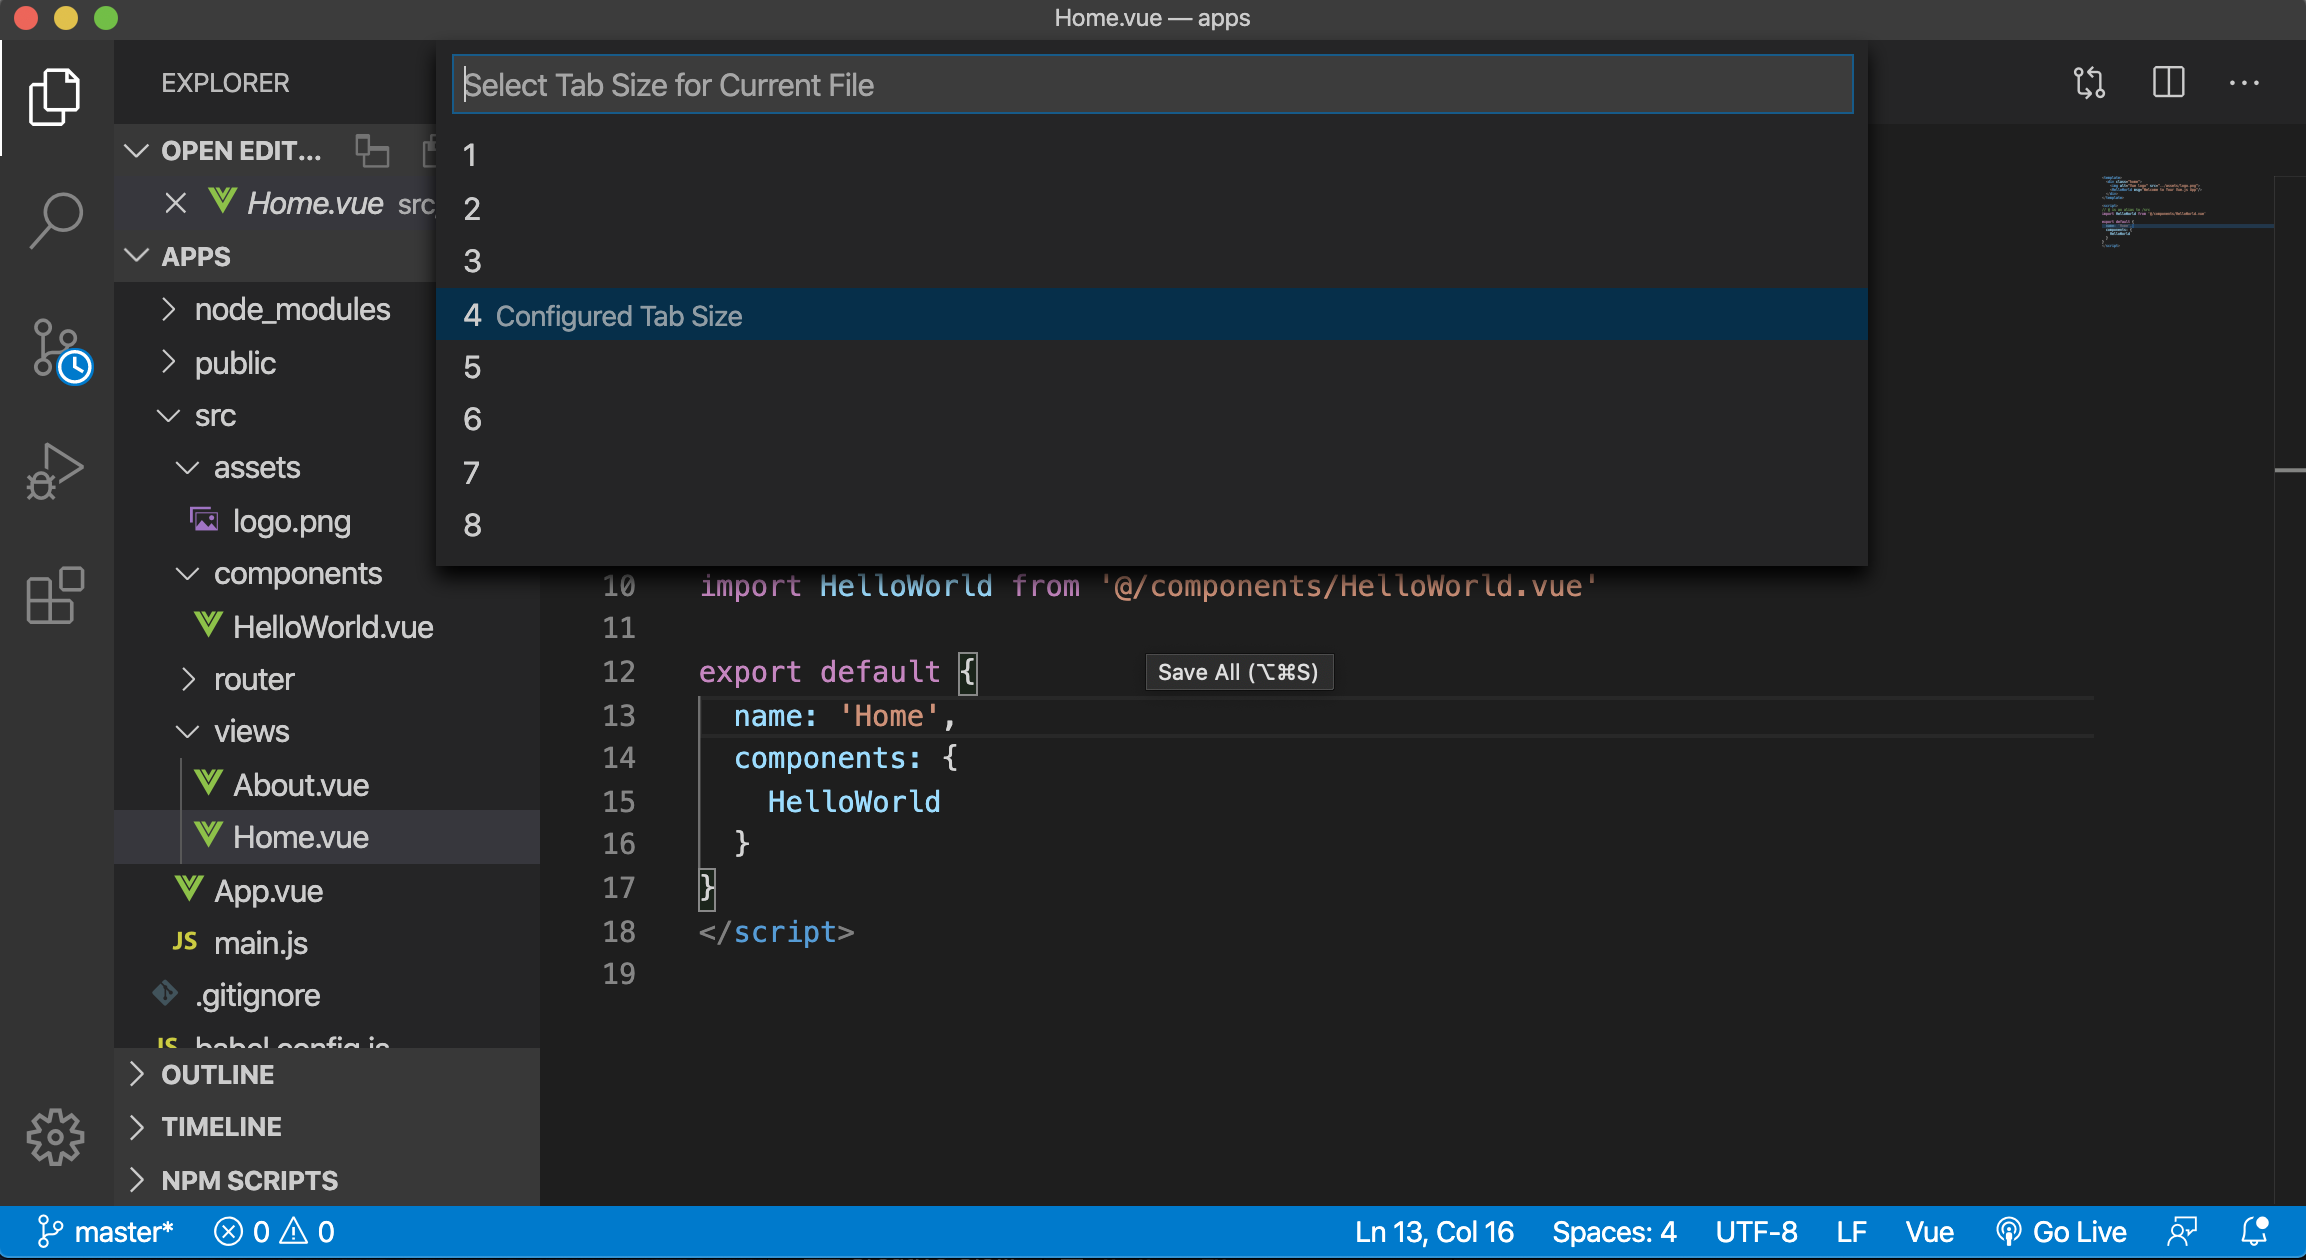Image resolution: width=2306 pixels, height=1260 pixels.
Task: Expand the node_modules folder
Action: pyautogui.click(x=292, y=310)
